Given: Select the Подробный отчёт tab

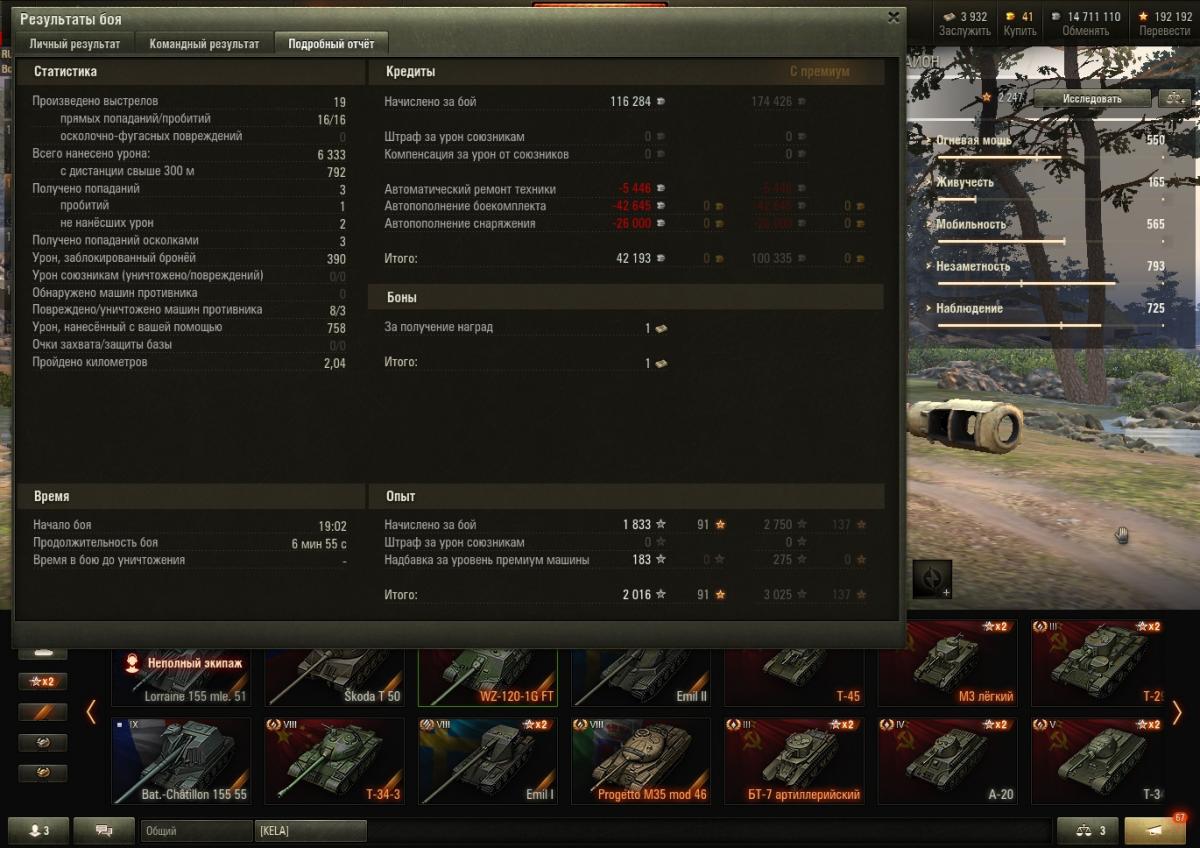Looking at the screenshot, I should pyautogui.click(x=331, y=44).
